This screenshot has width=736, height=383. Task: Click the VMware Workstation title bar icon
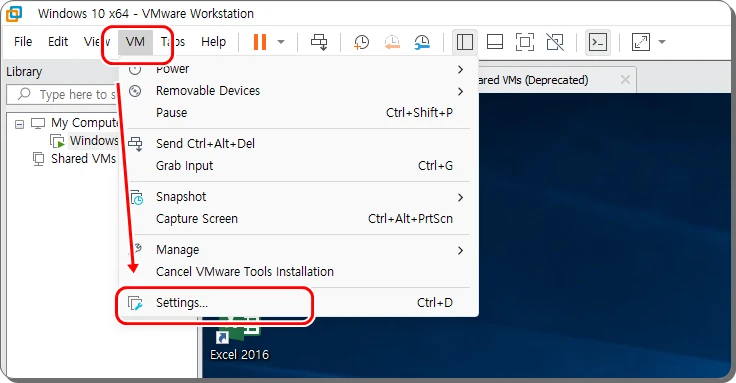(14, 14)
